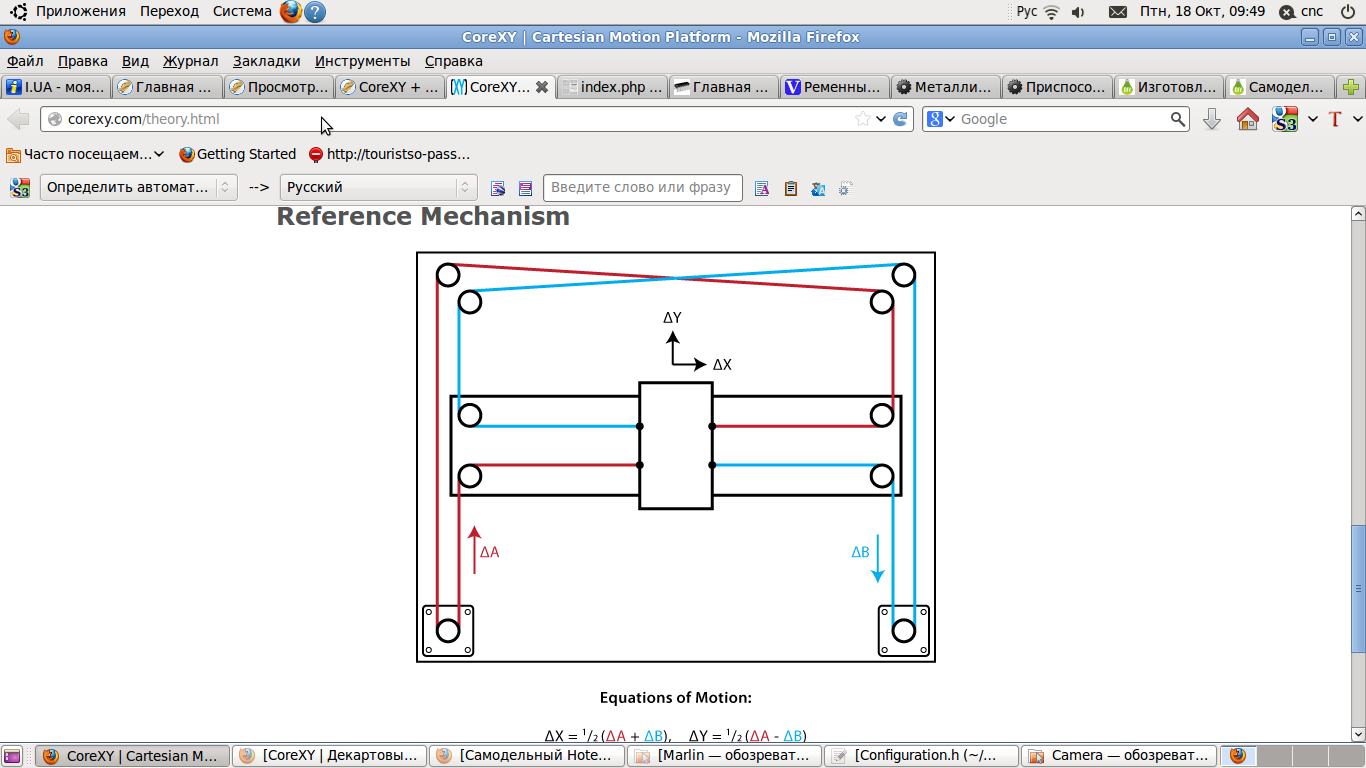Viewport: 1366px width, 768px height.
Task: Close the active CoreXY tab
Action: [x=542, y=87]
